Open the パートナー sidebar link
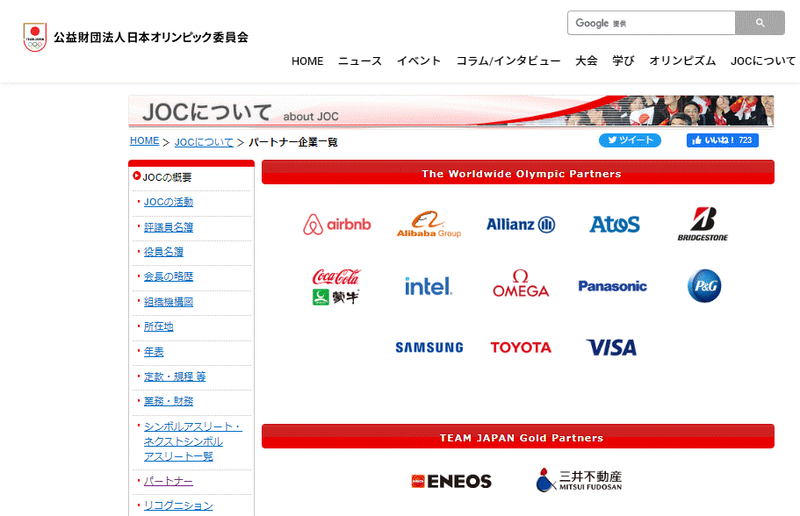This screenshot has height=516, width=800. click(168, 481)
